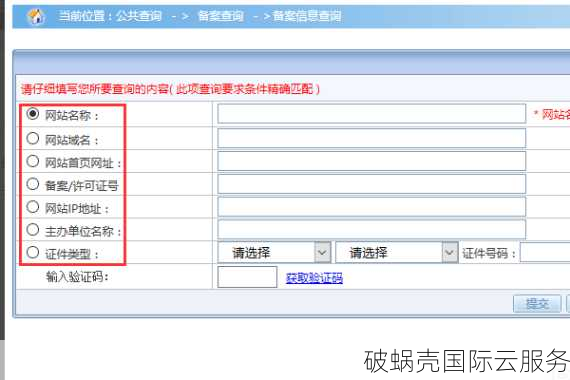Click 备案信息查询 in the breadcrumb

click(306, 16)
